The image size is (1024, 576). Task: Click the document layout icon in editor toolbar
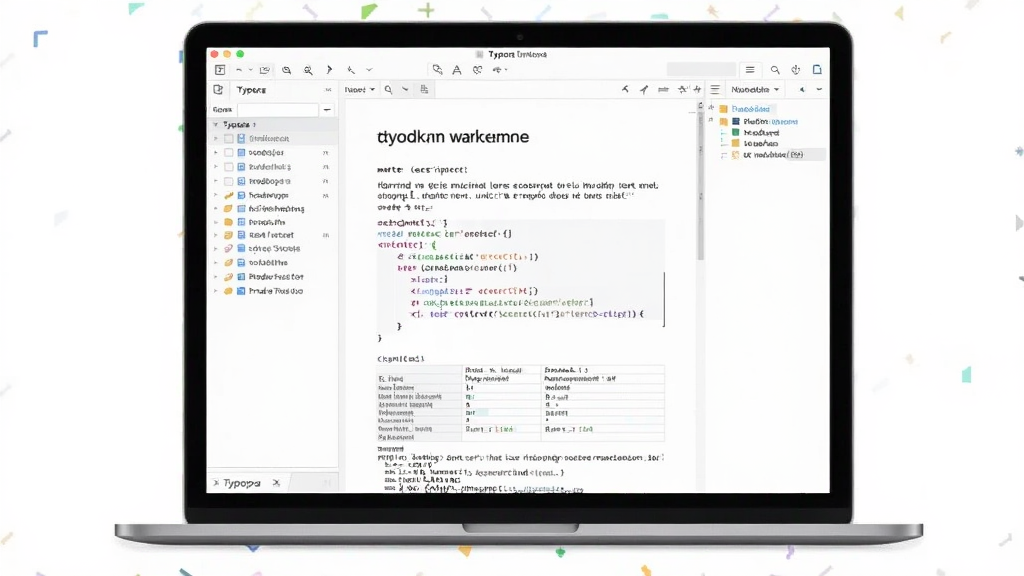(x=424, y=89)
